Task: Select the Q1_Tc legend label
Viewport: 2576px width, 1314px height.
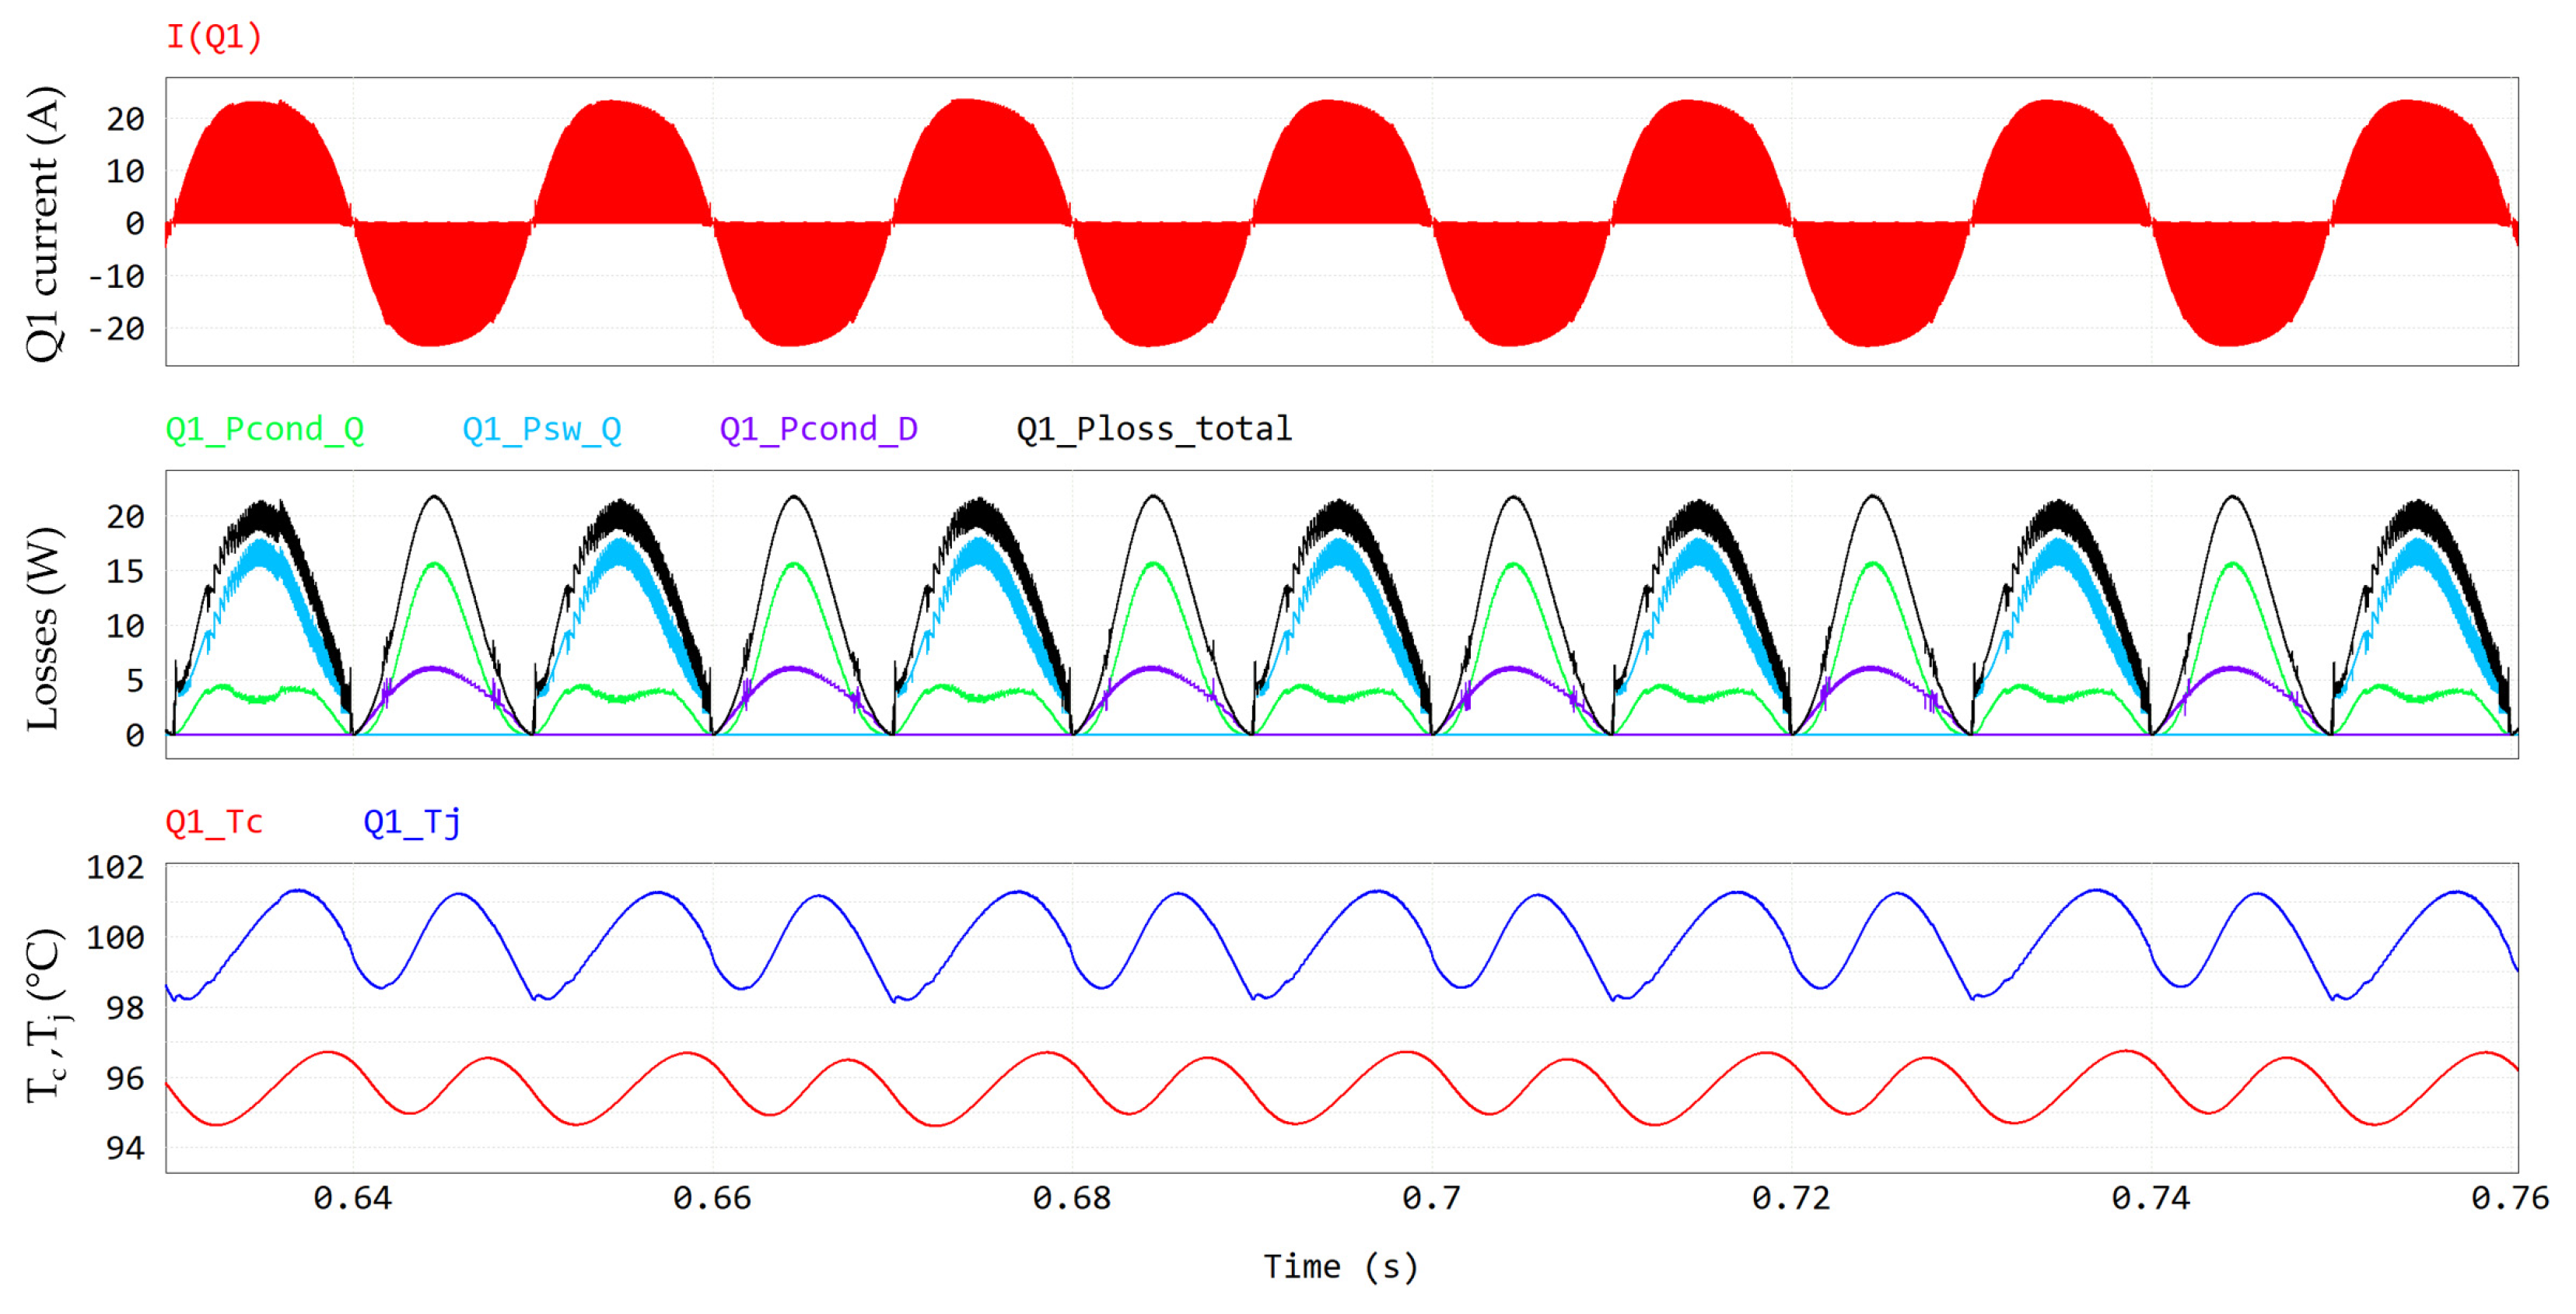Action: point(214,822)
